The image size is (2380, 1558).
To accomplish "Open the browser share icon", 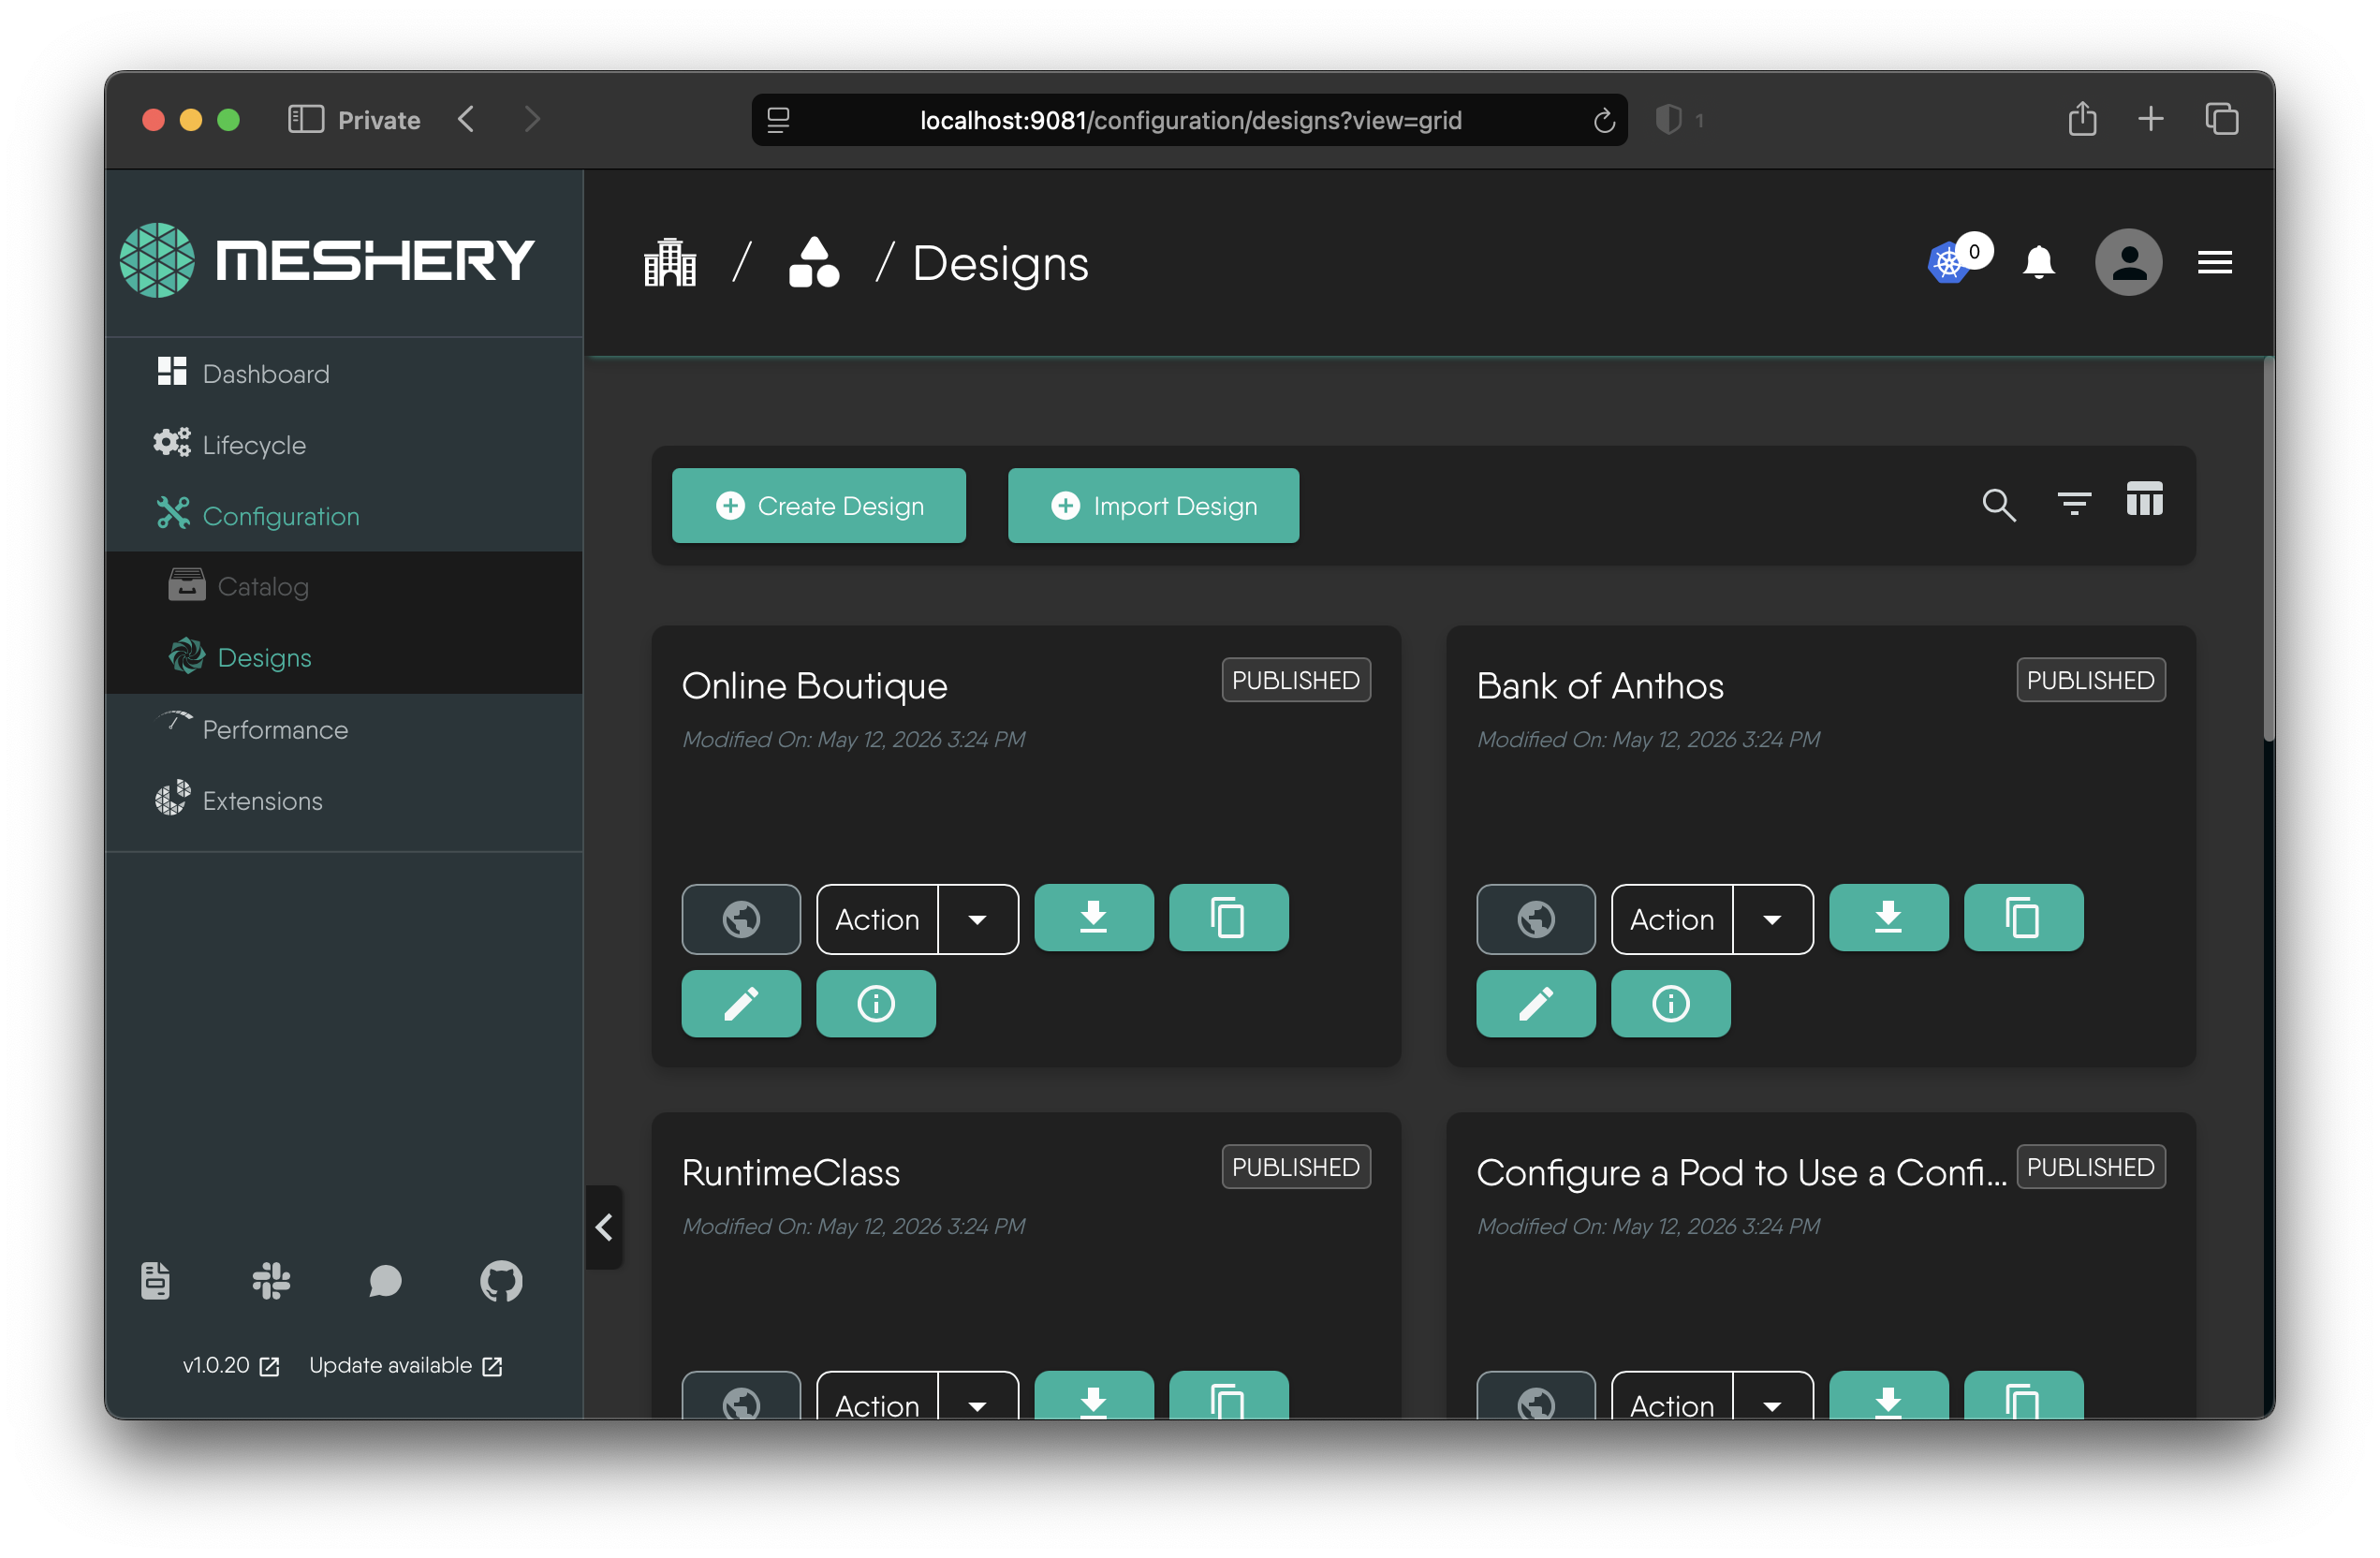I will 2082,119.
